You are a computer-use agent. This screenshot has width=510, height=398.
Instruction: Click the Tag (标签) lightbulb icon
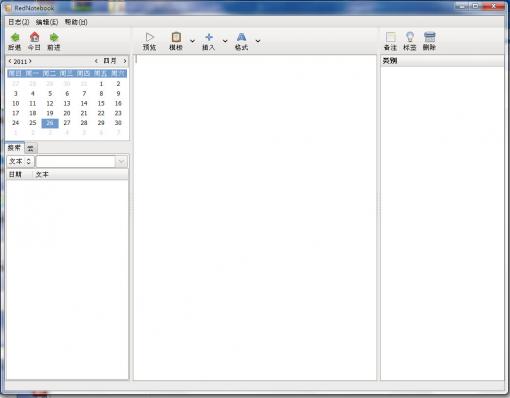click(x=410, y=37)
